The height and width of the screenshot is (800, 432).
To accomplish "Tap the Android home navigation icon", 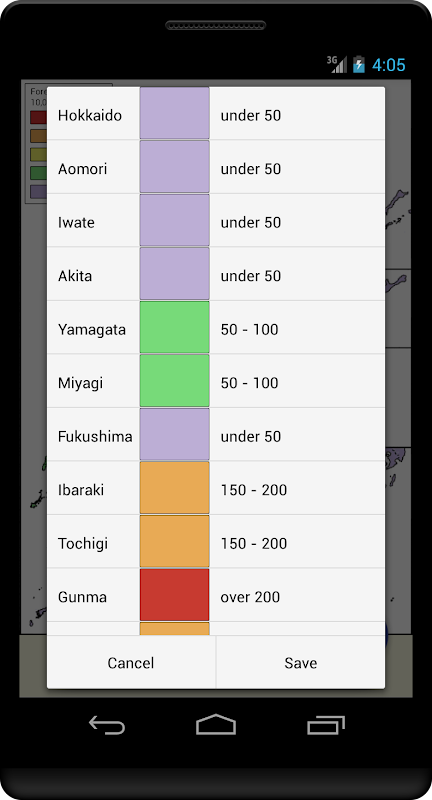I will (216, 724).
